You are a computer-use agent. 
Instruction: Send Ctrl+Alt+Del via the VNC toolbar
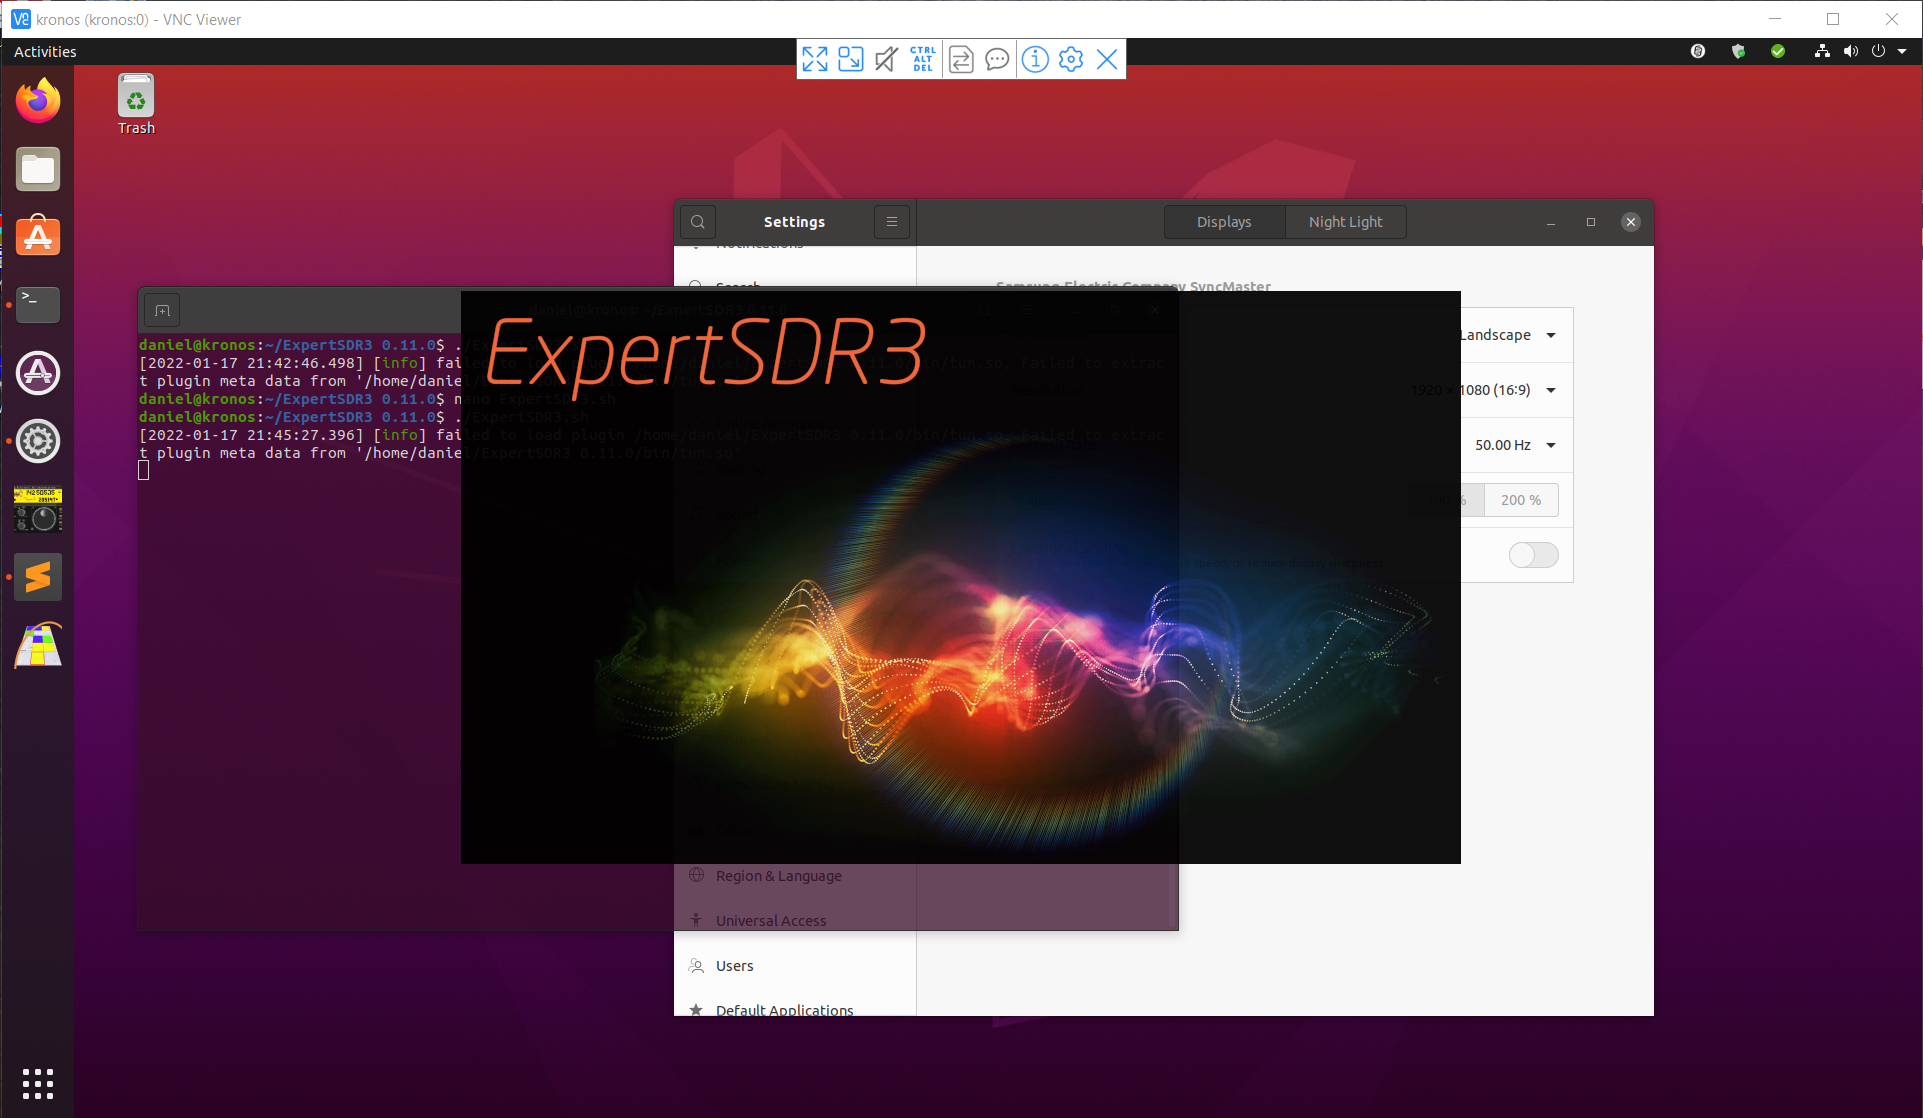pos(922,59)
